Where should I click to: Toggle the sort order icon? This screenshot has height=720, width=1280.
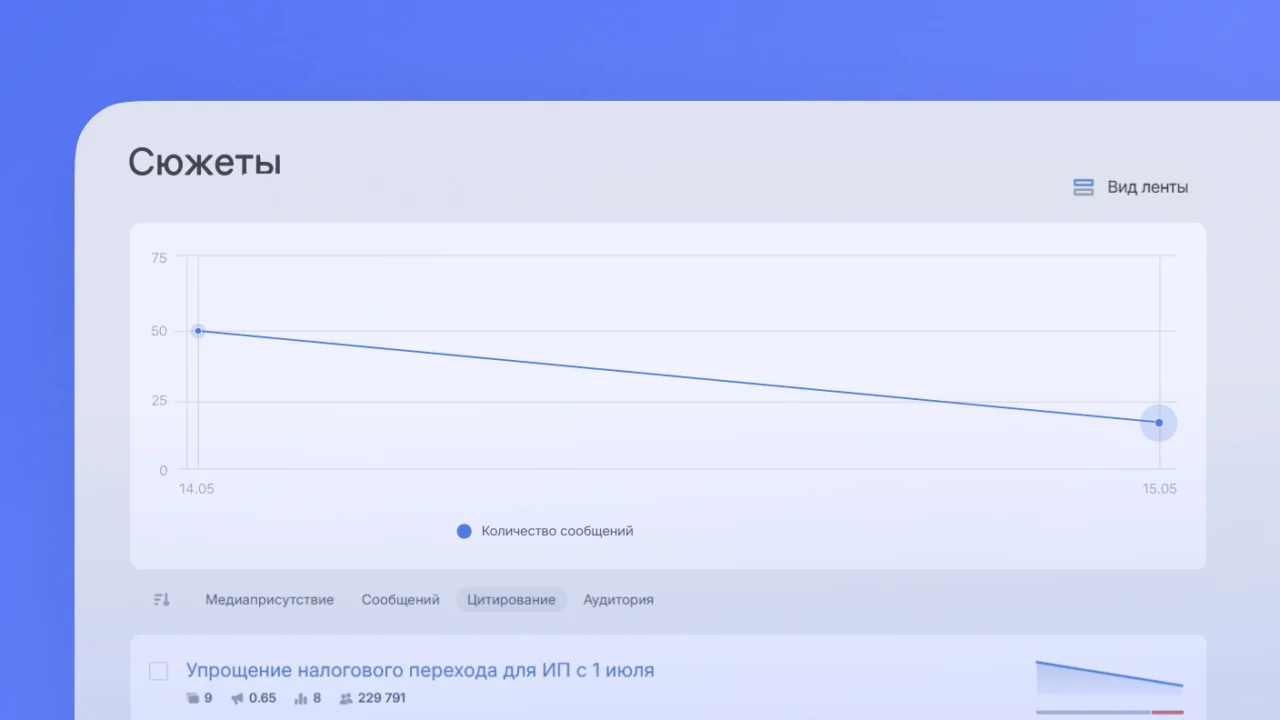(x=162, y=600)
